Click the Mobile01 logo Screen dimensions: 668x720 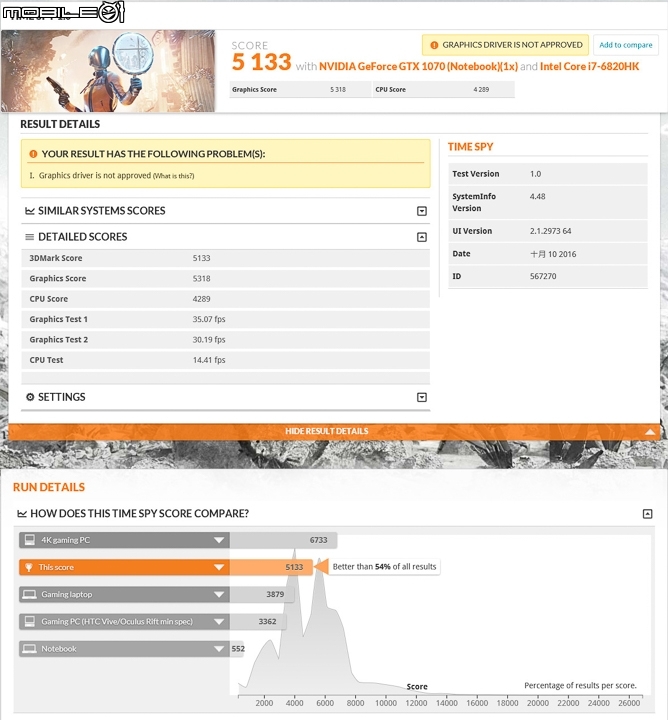point(63,12)
